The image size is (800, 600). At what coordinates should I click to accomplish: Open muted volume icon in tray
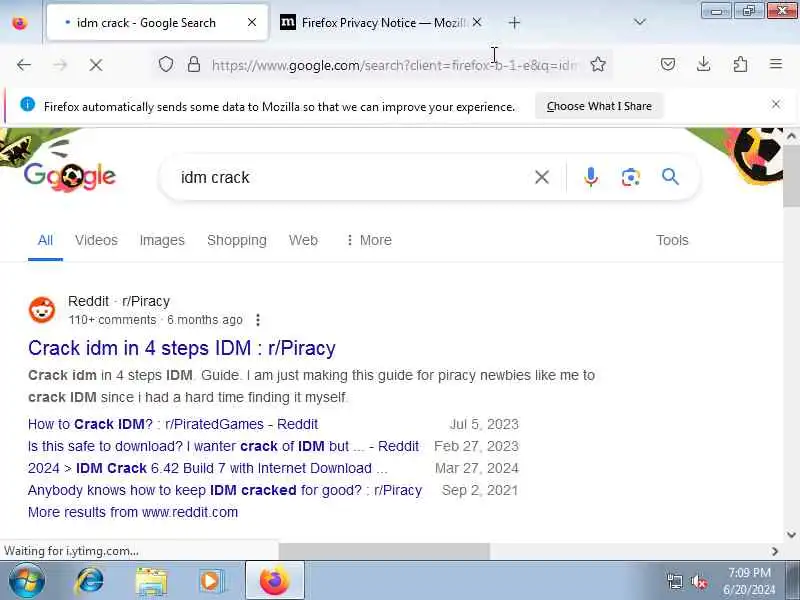pos(698,581)
